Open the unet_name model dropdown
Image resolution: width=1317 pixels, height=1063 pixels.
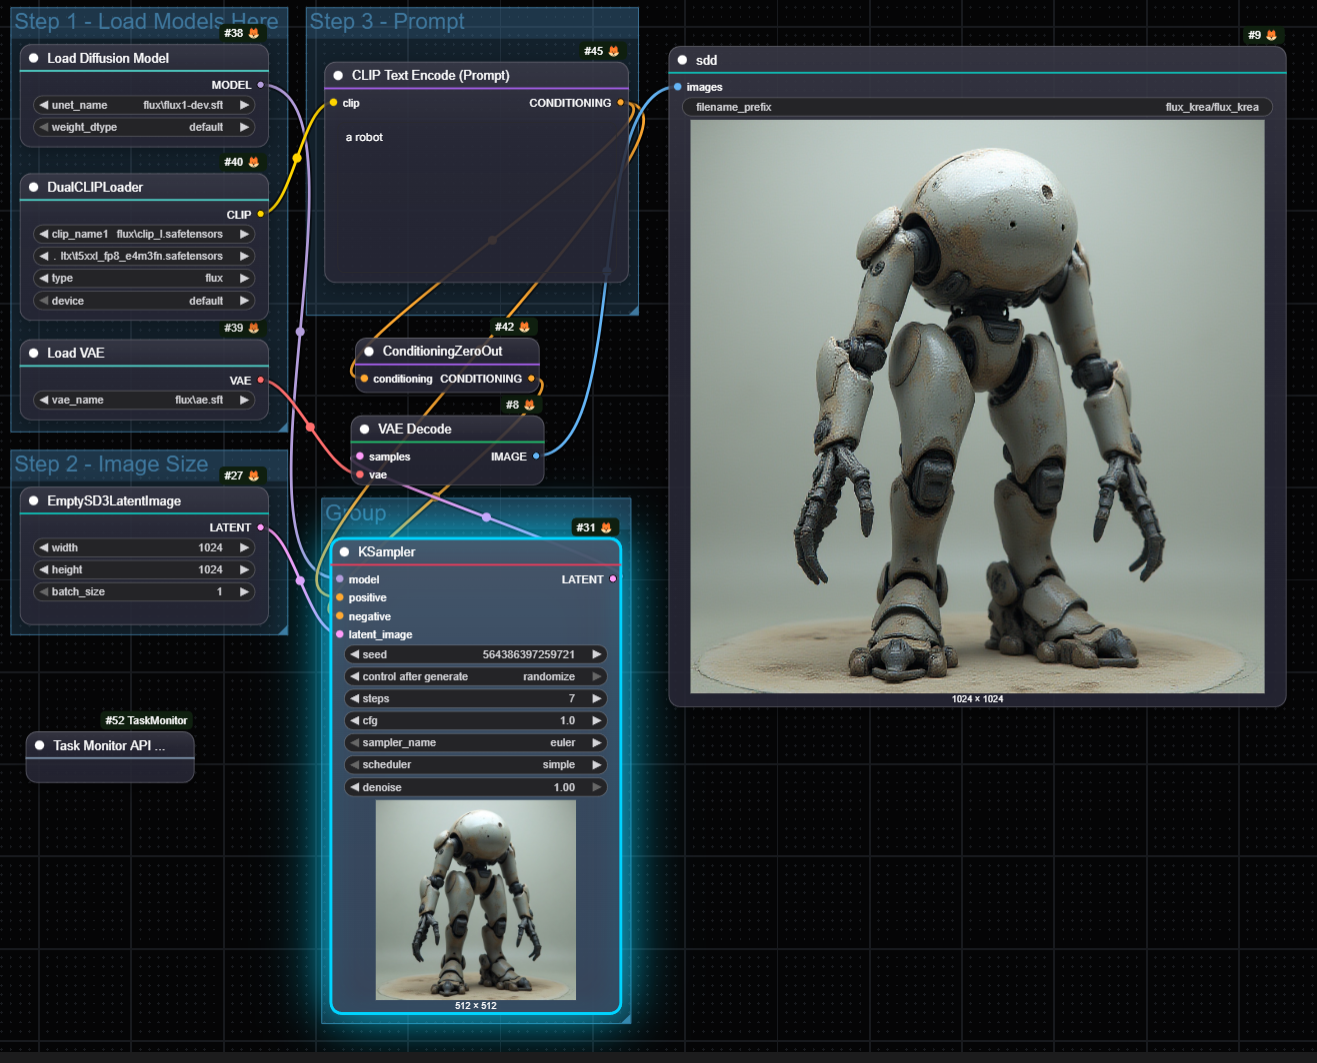(145, 105)
